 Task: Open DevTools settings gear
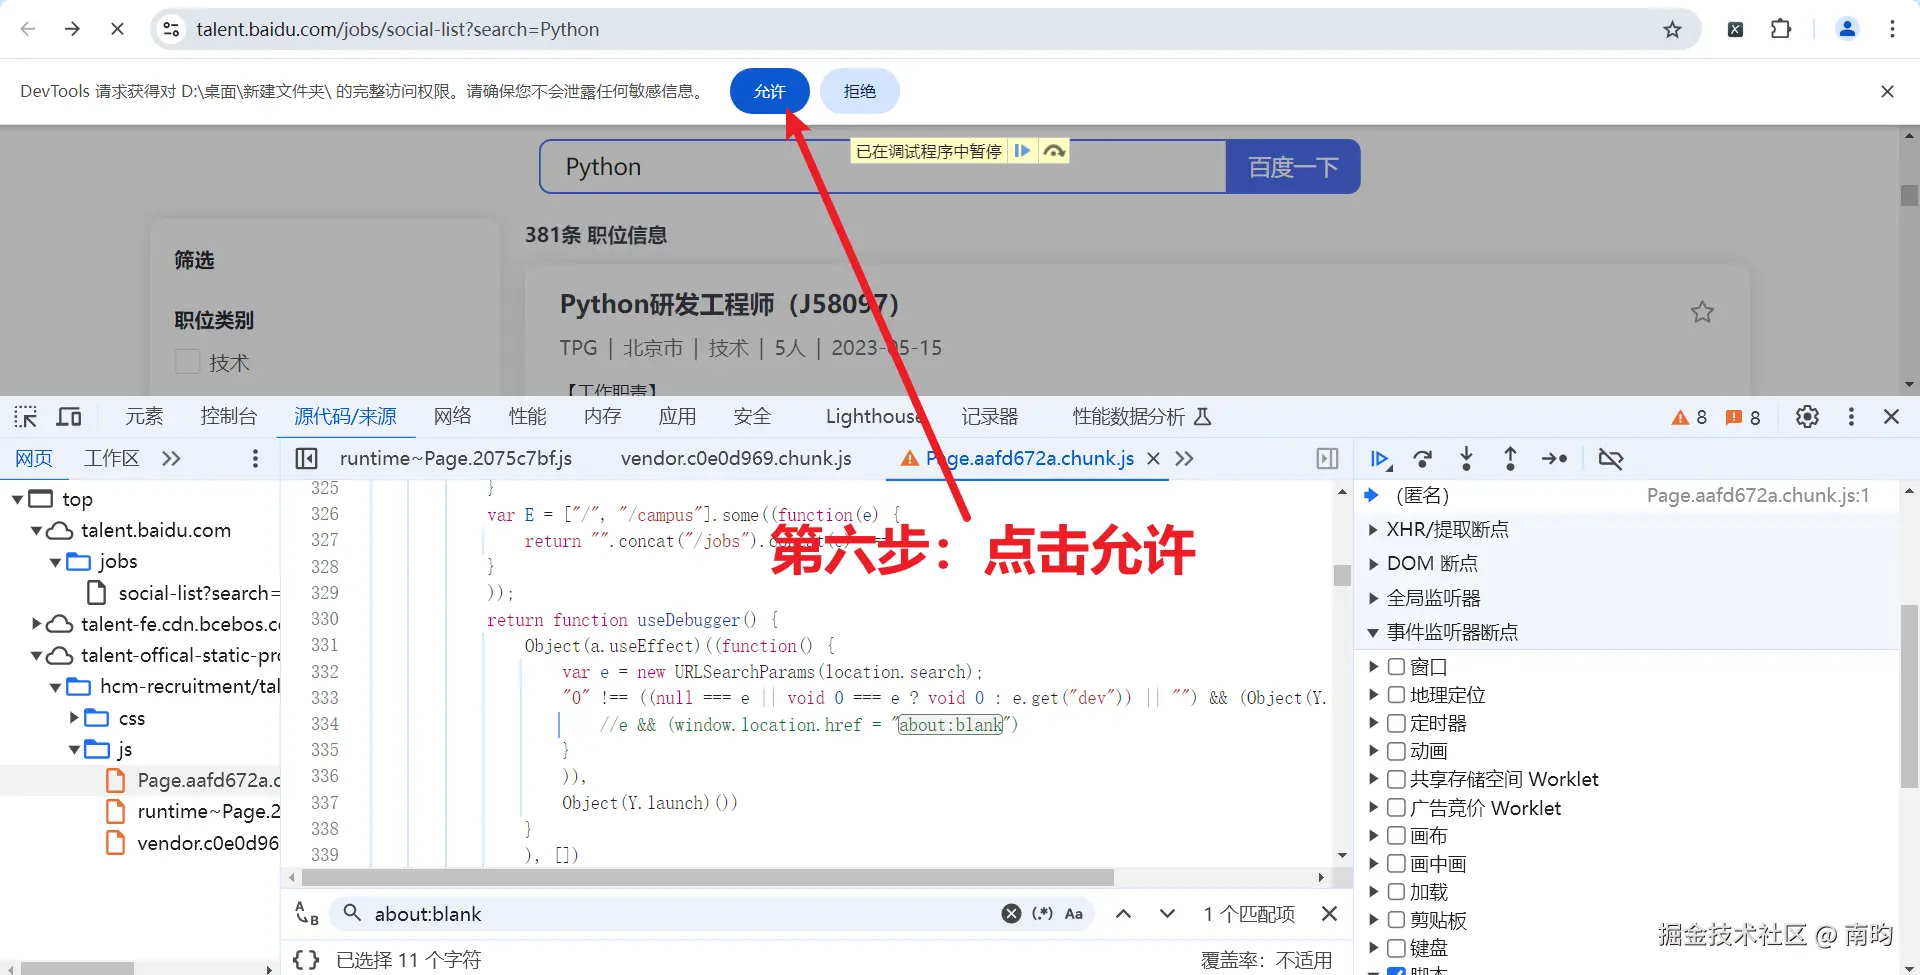(1807, 417)
